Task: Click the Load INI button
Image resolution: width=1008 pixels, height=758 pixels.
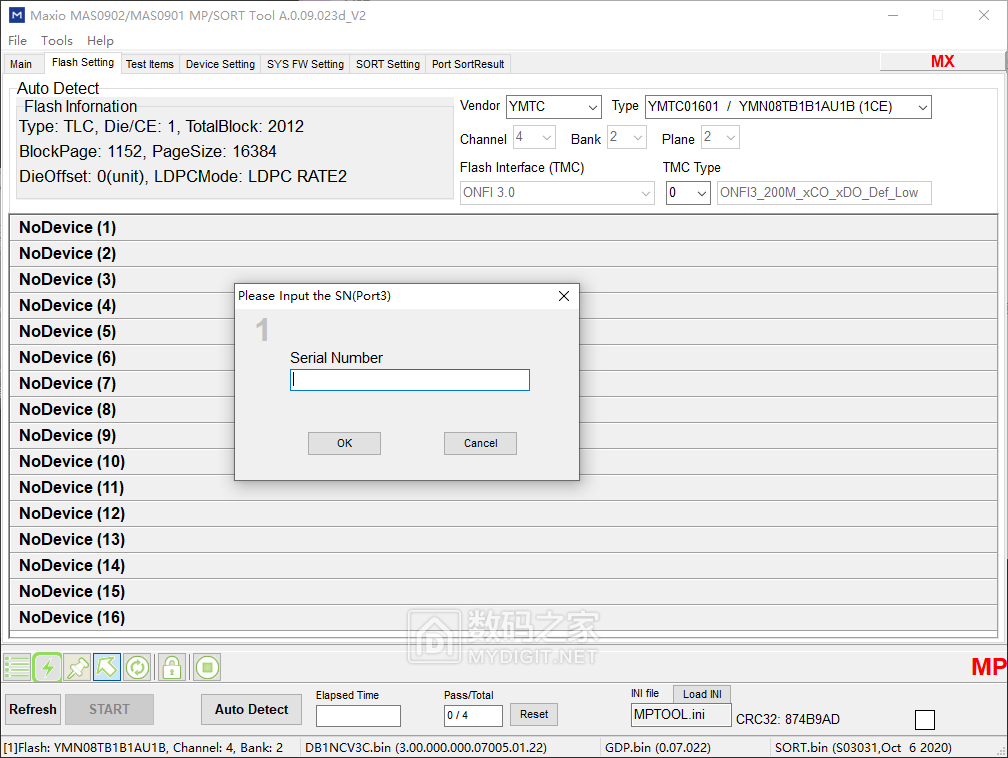Action: pos(702,694)
